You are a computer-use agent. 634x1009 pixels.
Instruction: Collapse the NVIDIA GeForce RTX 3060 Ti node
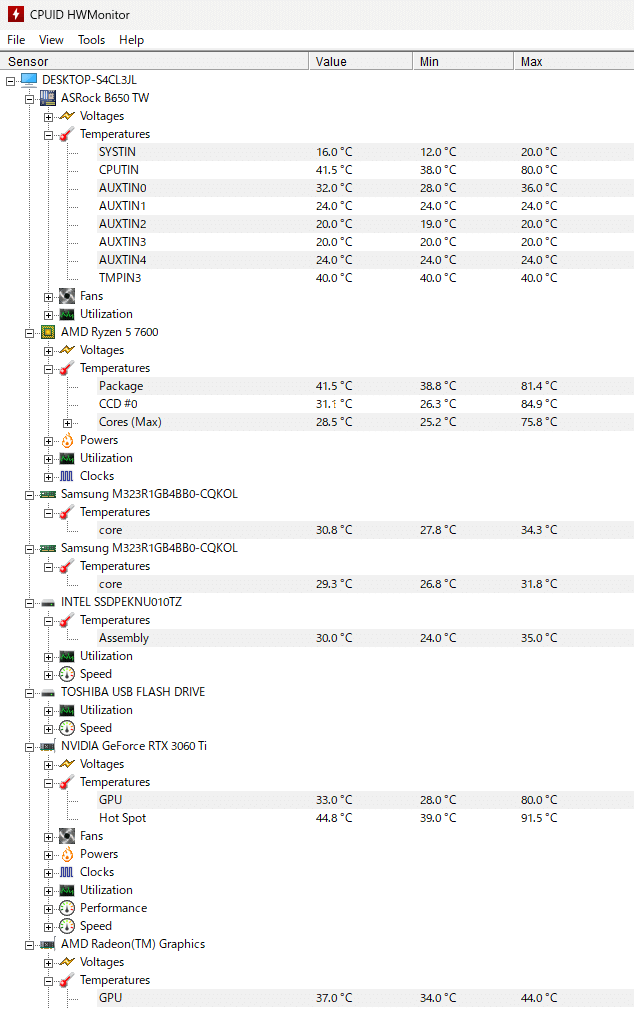[x=30, y=747]
